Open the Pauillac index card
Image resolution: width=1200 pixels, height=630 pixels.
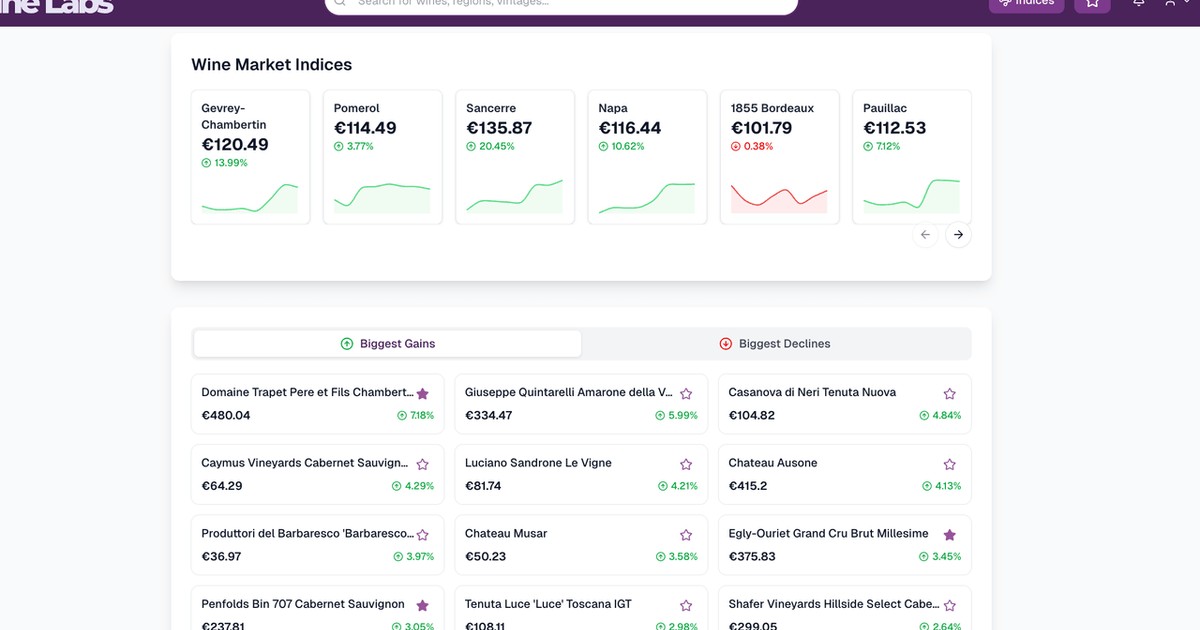tap(911, 156)
